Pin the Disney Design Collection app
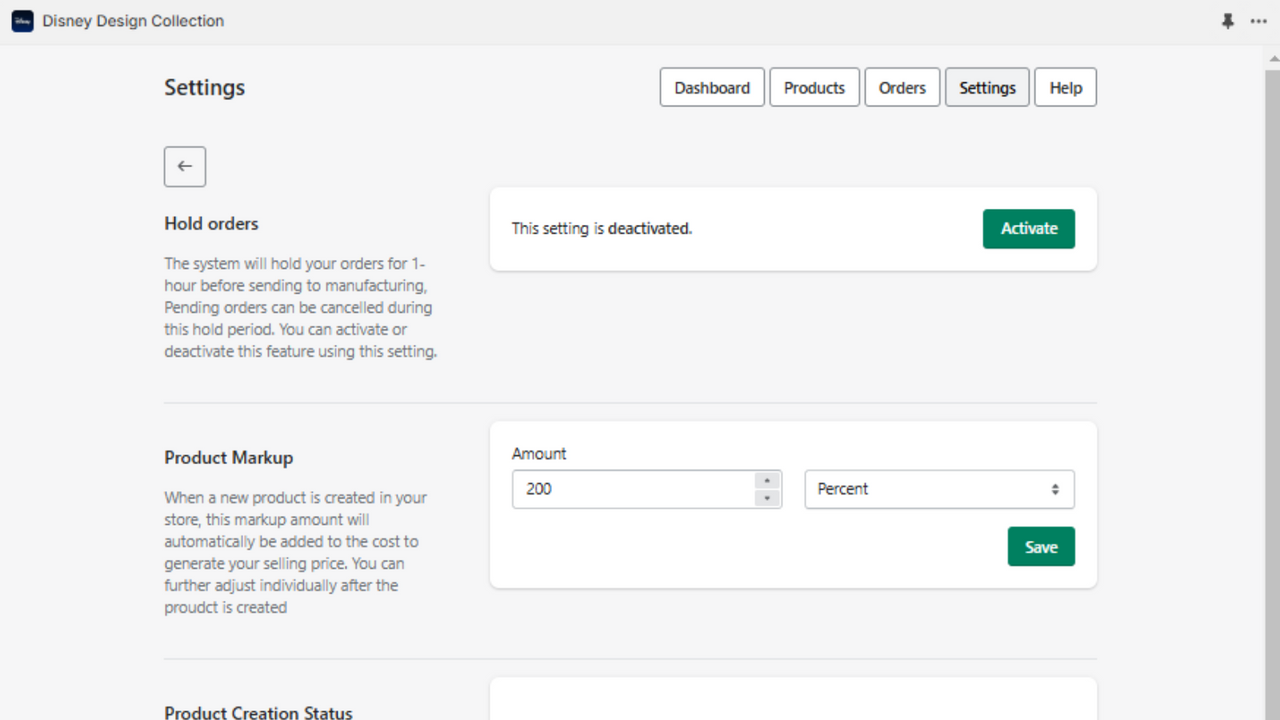Image resolution: width=1280 pixels, height=720 pixels. pos(1228,21)
